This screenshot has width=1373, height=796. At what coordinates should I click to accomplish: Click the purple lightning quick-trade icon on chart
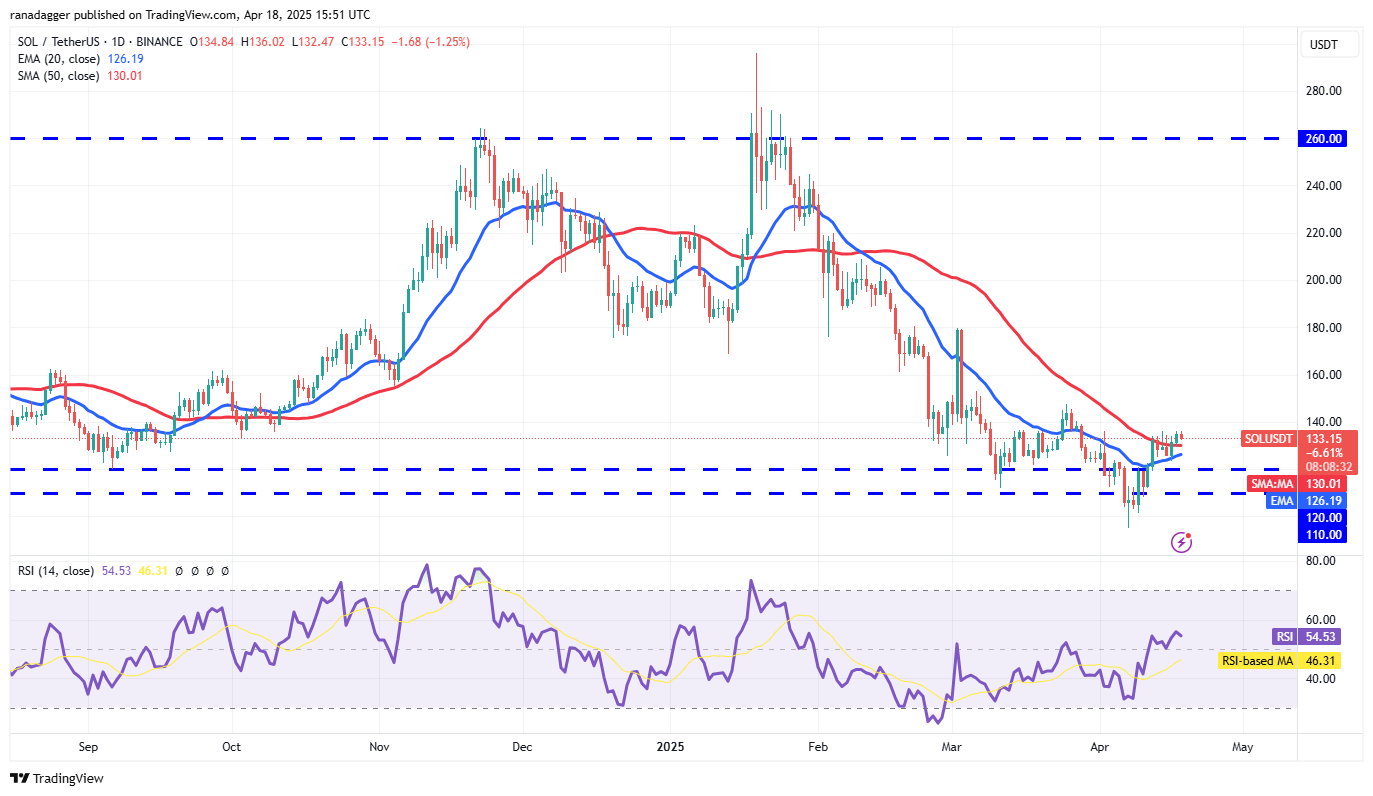click(x=1182, y=542)
